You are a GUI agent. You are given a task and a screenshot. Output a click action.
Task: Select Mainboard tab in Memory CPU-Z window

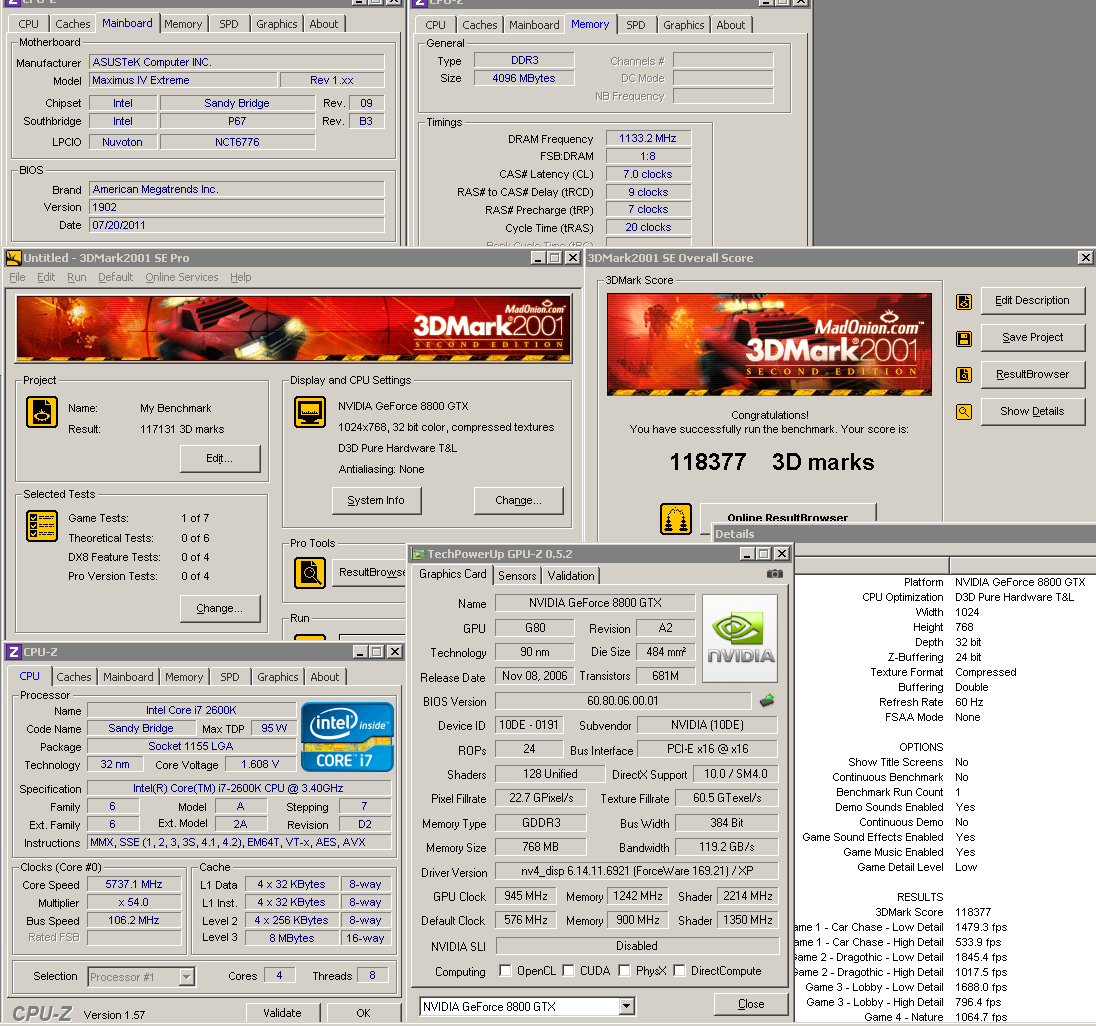(x=534, y=25)
